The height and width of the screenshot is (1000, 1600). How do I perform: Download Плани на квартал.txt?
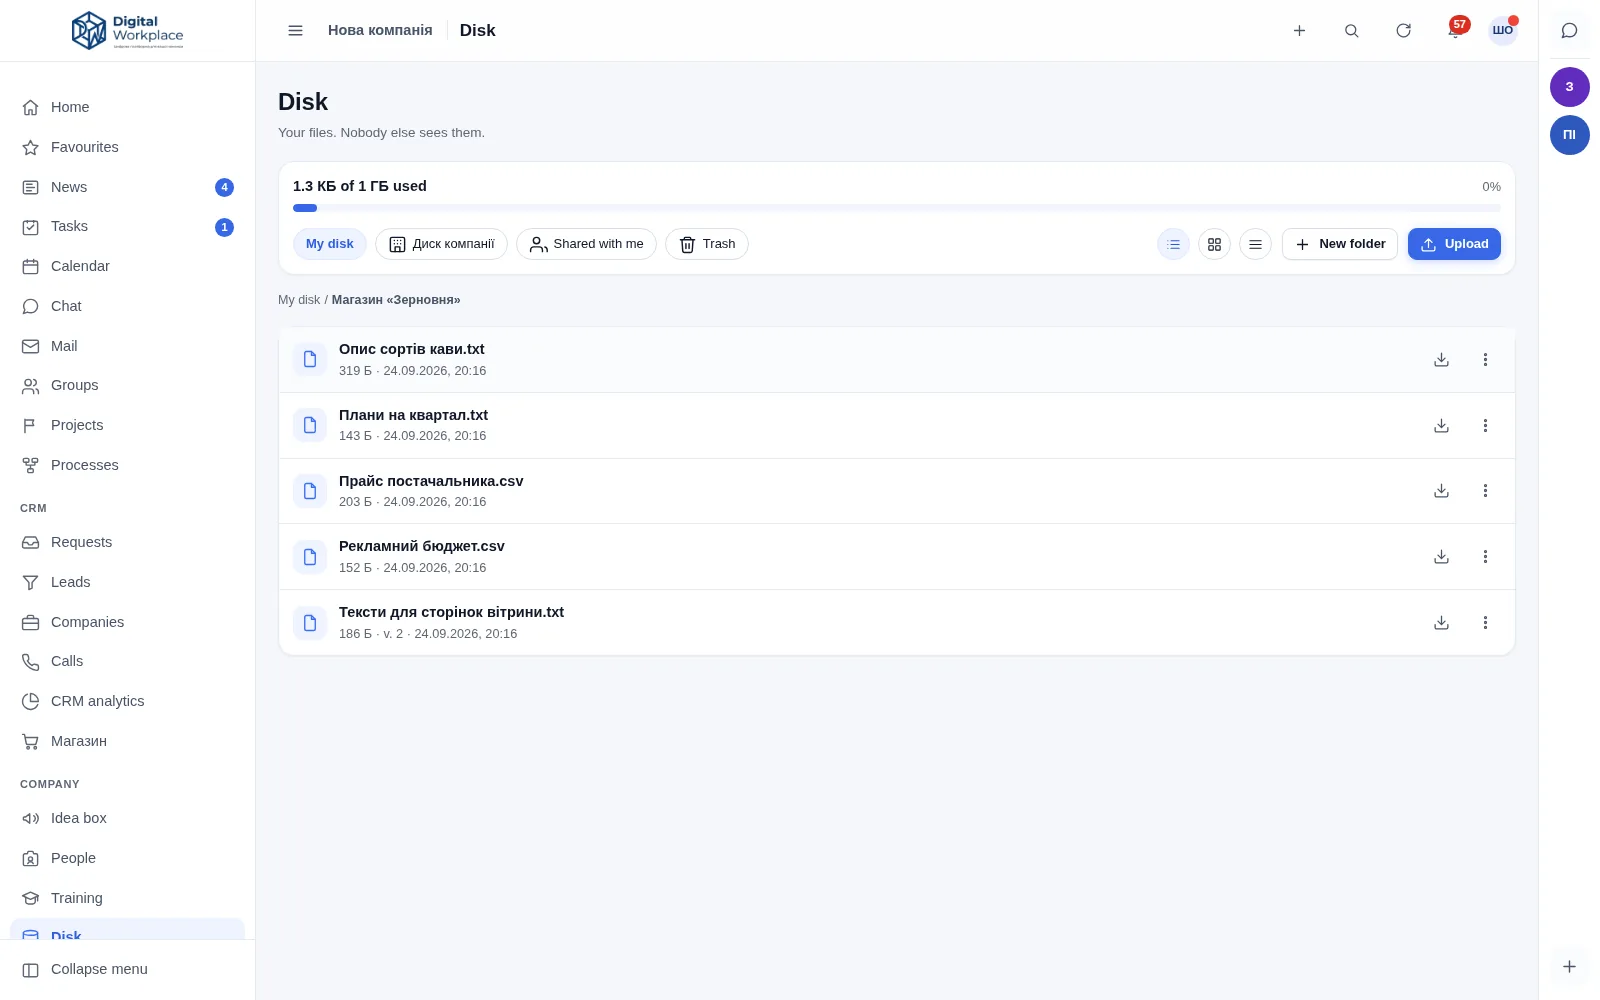click(x=1441, y=426)
